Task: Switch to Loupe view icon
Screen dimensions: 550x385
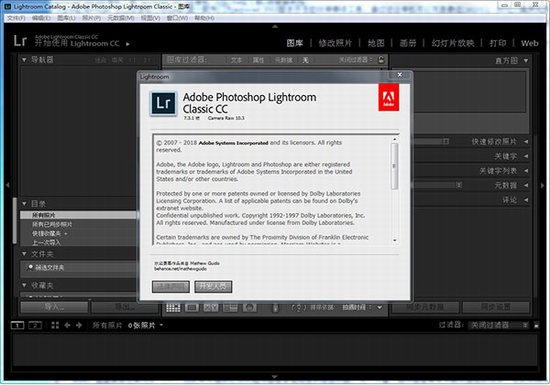Action: tap(192, 308)
